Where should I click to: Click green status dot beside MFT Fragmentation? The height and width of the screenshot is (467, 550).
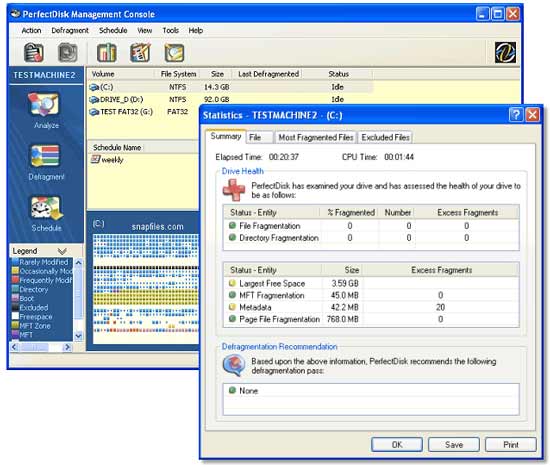point(232,295)
